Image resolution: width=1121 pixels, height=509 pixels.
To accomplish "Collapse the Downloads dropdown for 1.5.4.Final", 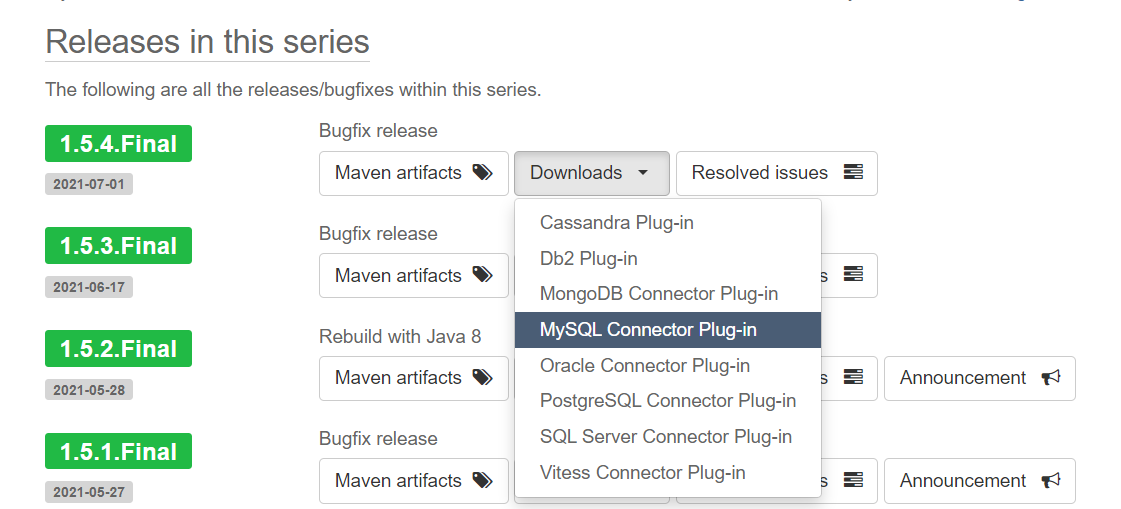I will point(591,173).
